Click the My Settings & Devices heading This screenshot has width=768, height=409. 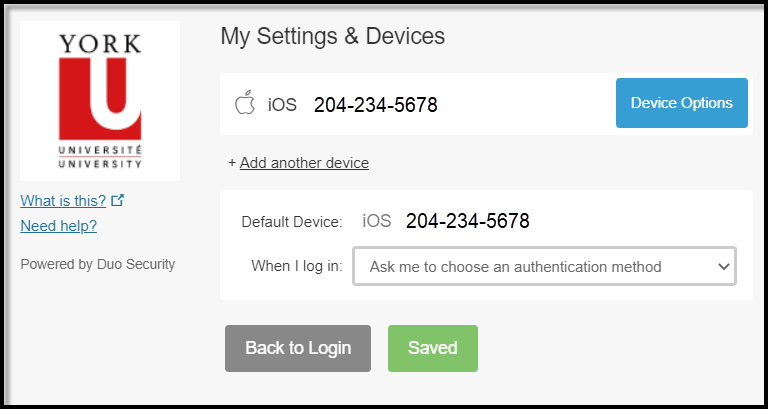(x=333, y=36)
